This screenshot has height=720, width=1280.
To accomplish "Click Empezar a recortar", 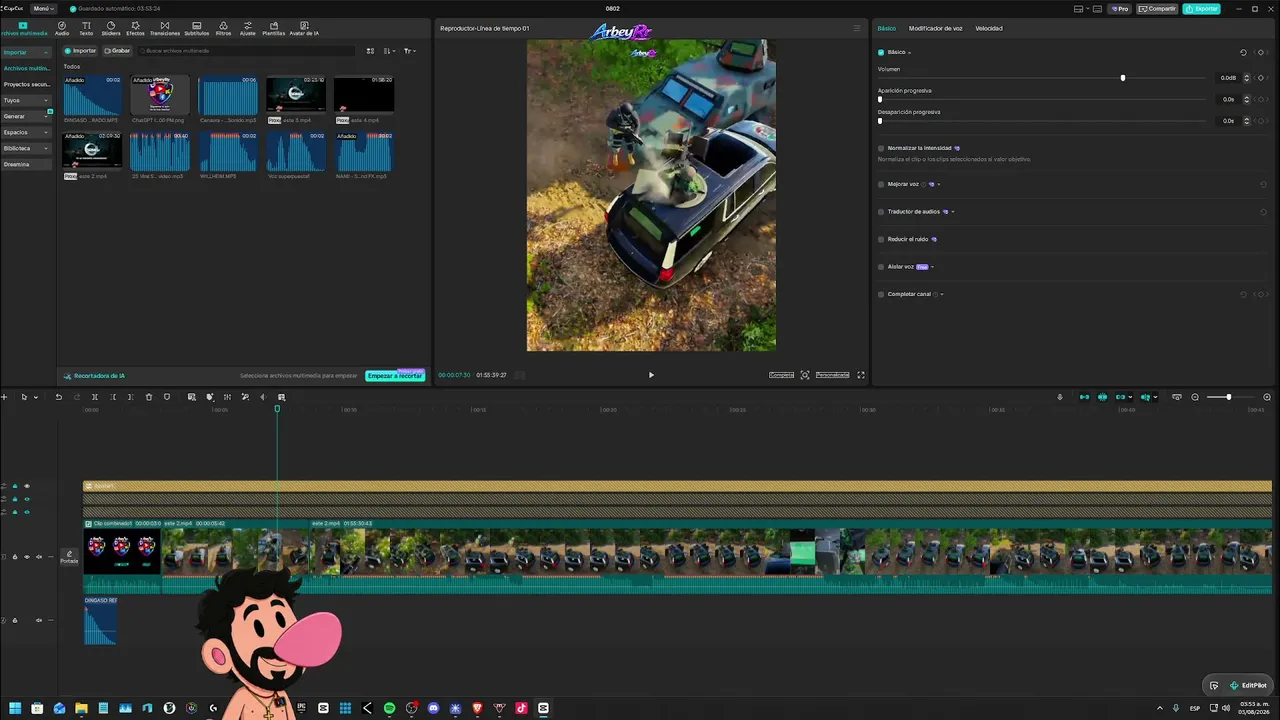I will pyautogui.click(x=395, y=376).
